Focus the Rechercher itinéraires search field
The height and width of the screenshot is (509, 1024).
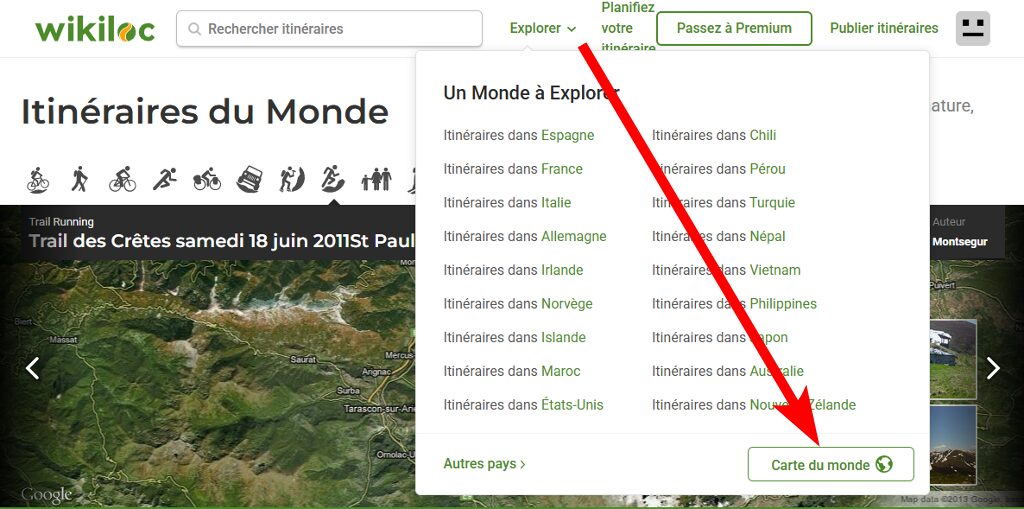[329, 29]
